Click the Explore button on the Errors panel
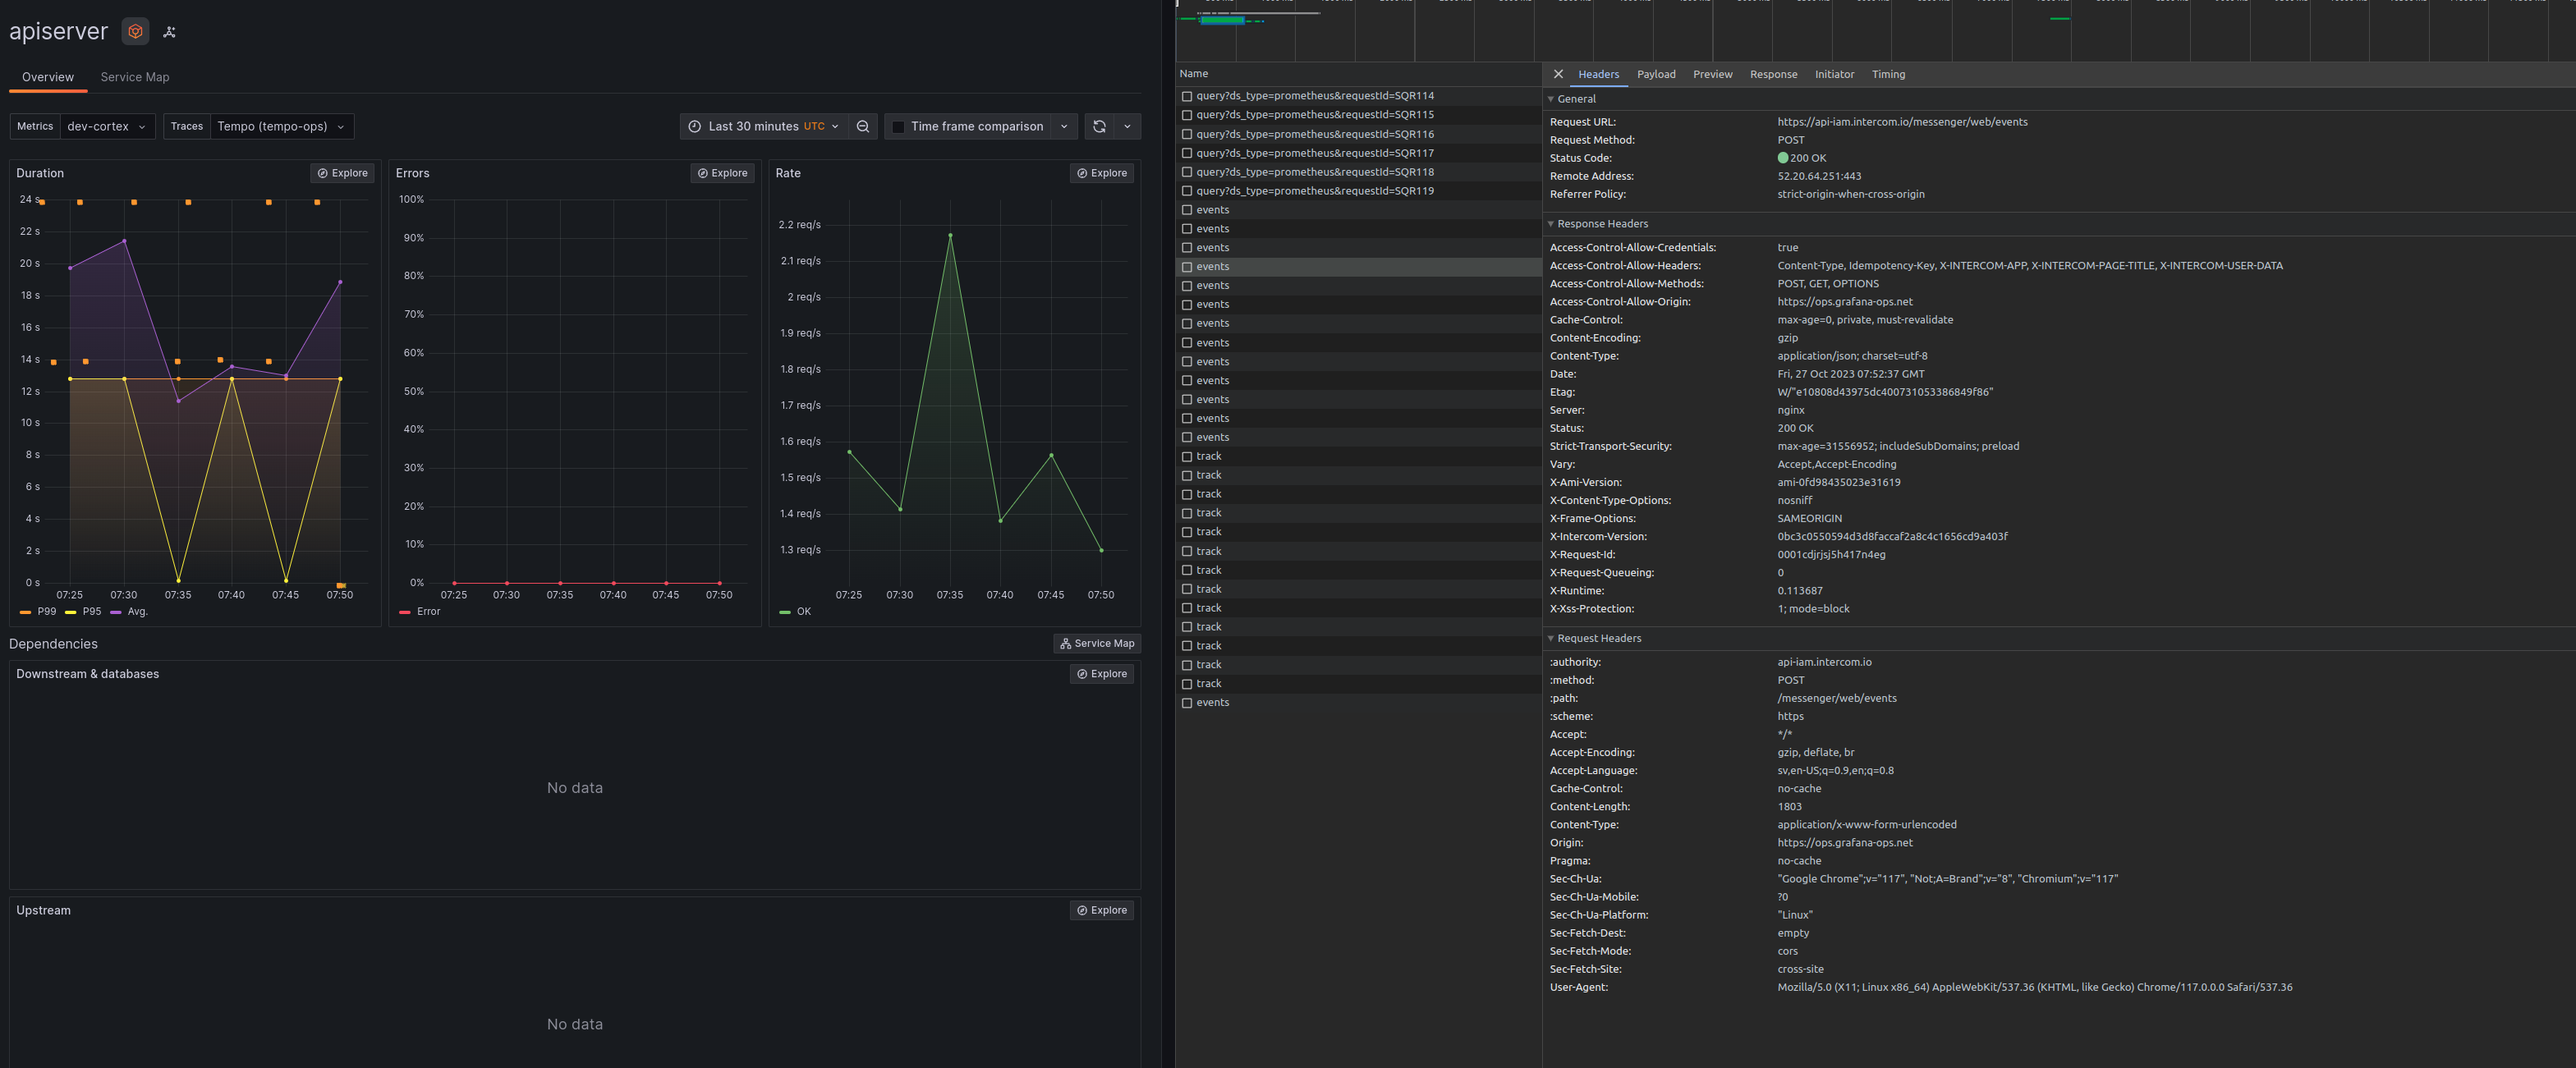 tap(722, 172)
